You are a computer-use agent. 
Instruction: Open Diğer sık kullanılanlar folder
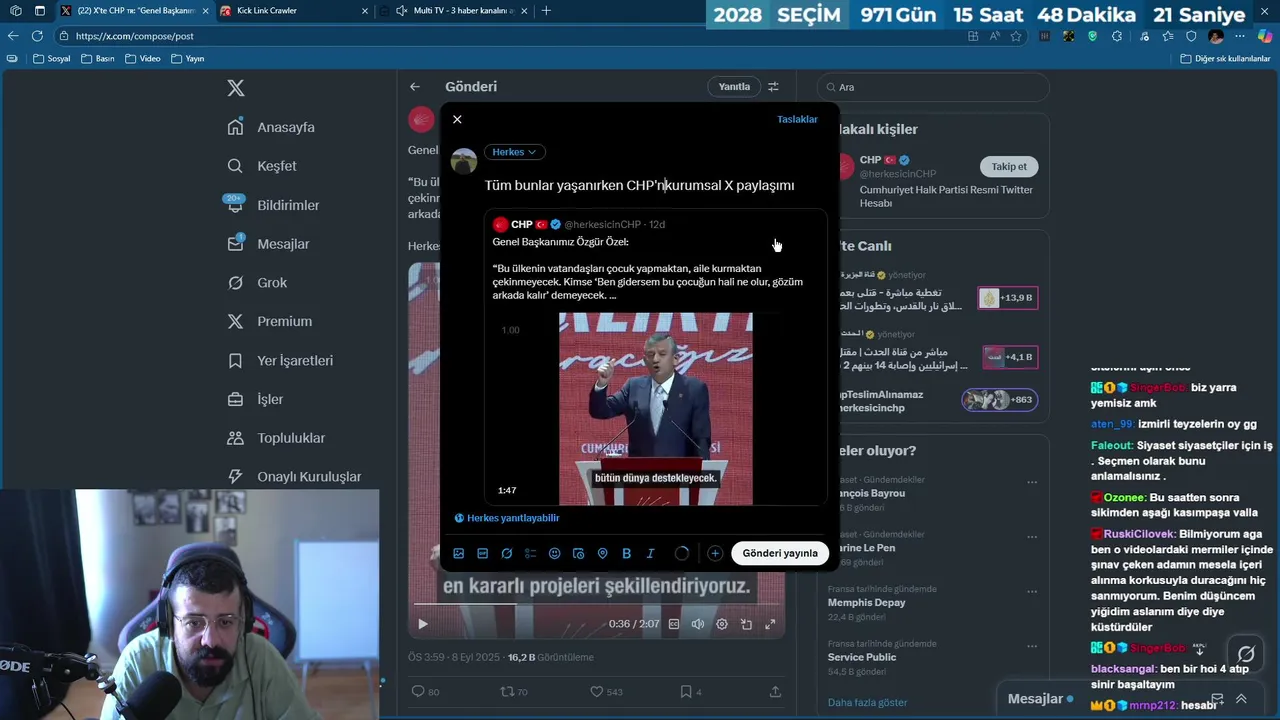pyautogui.click(x=1225, y=59)
